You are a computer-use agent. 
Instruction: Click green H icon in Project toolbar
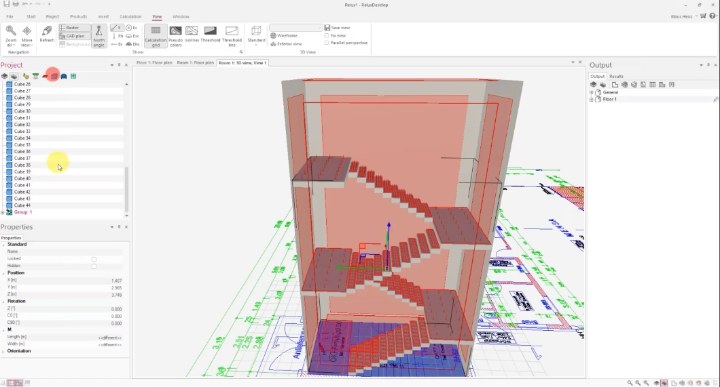click(x=73, y=76)
